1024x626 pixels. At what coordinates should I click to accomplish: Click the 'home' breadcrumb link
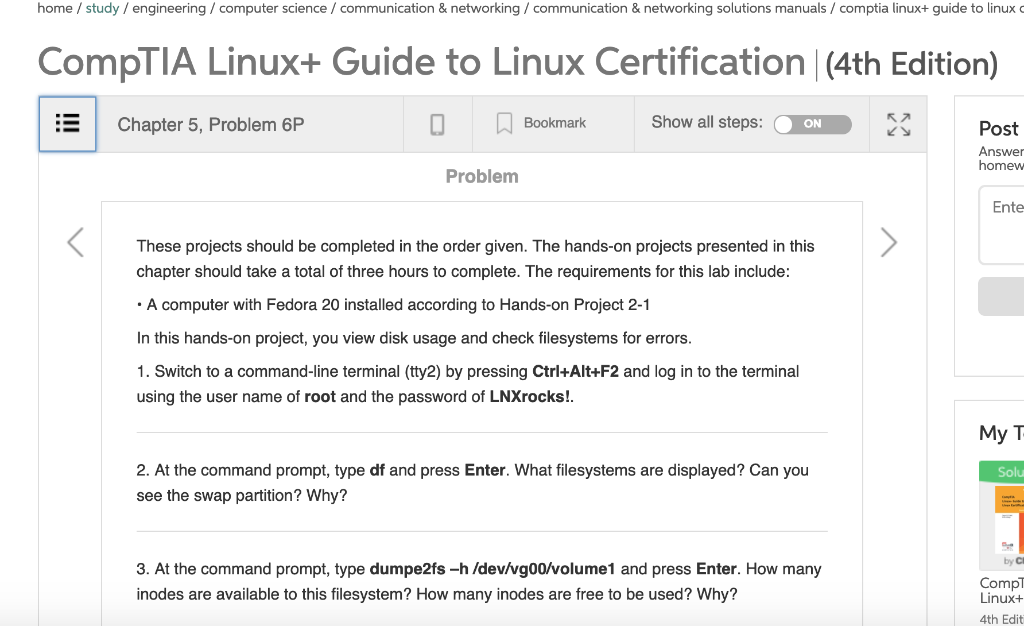click(55, 8)
